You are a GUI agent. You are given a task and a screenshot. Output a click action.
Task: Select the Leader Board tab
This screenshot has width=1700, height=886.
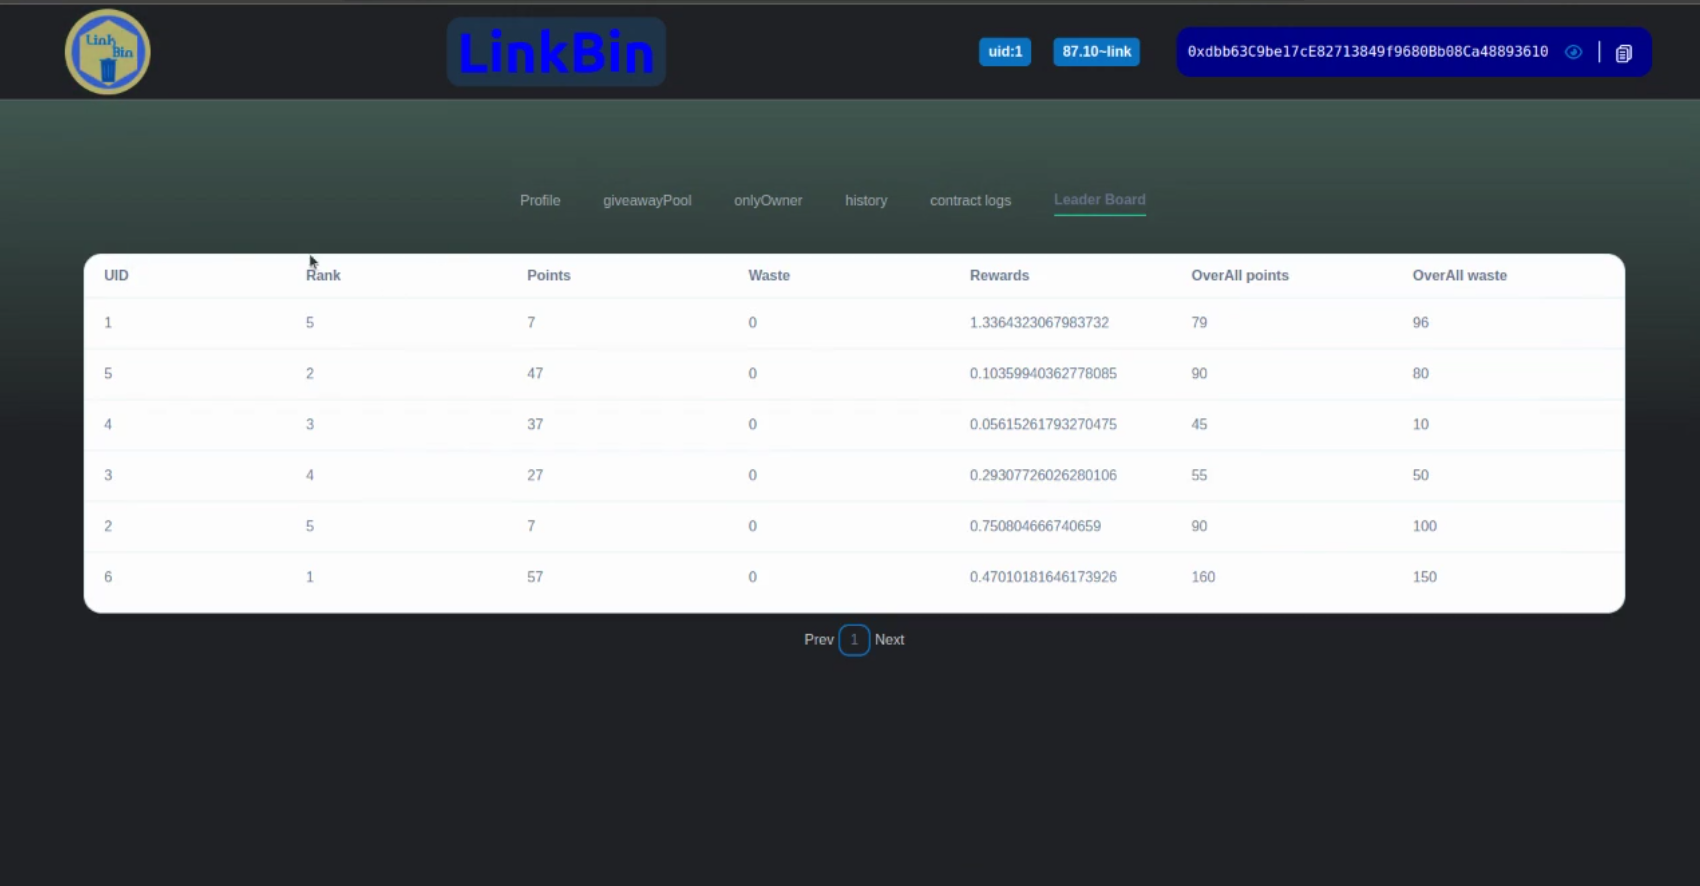point(1100,200)
